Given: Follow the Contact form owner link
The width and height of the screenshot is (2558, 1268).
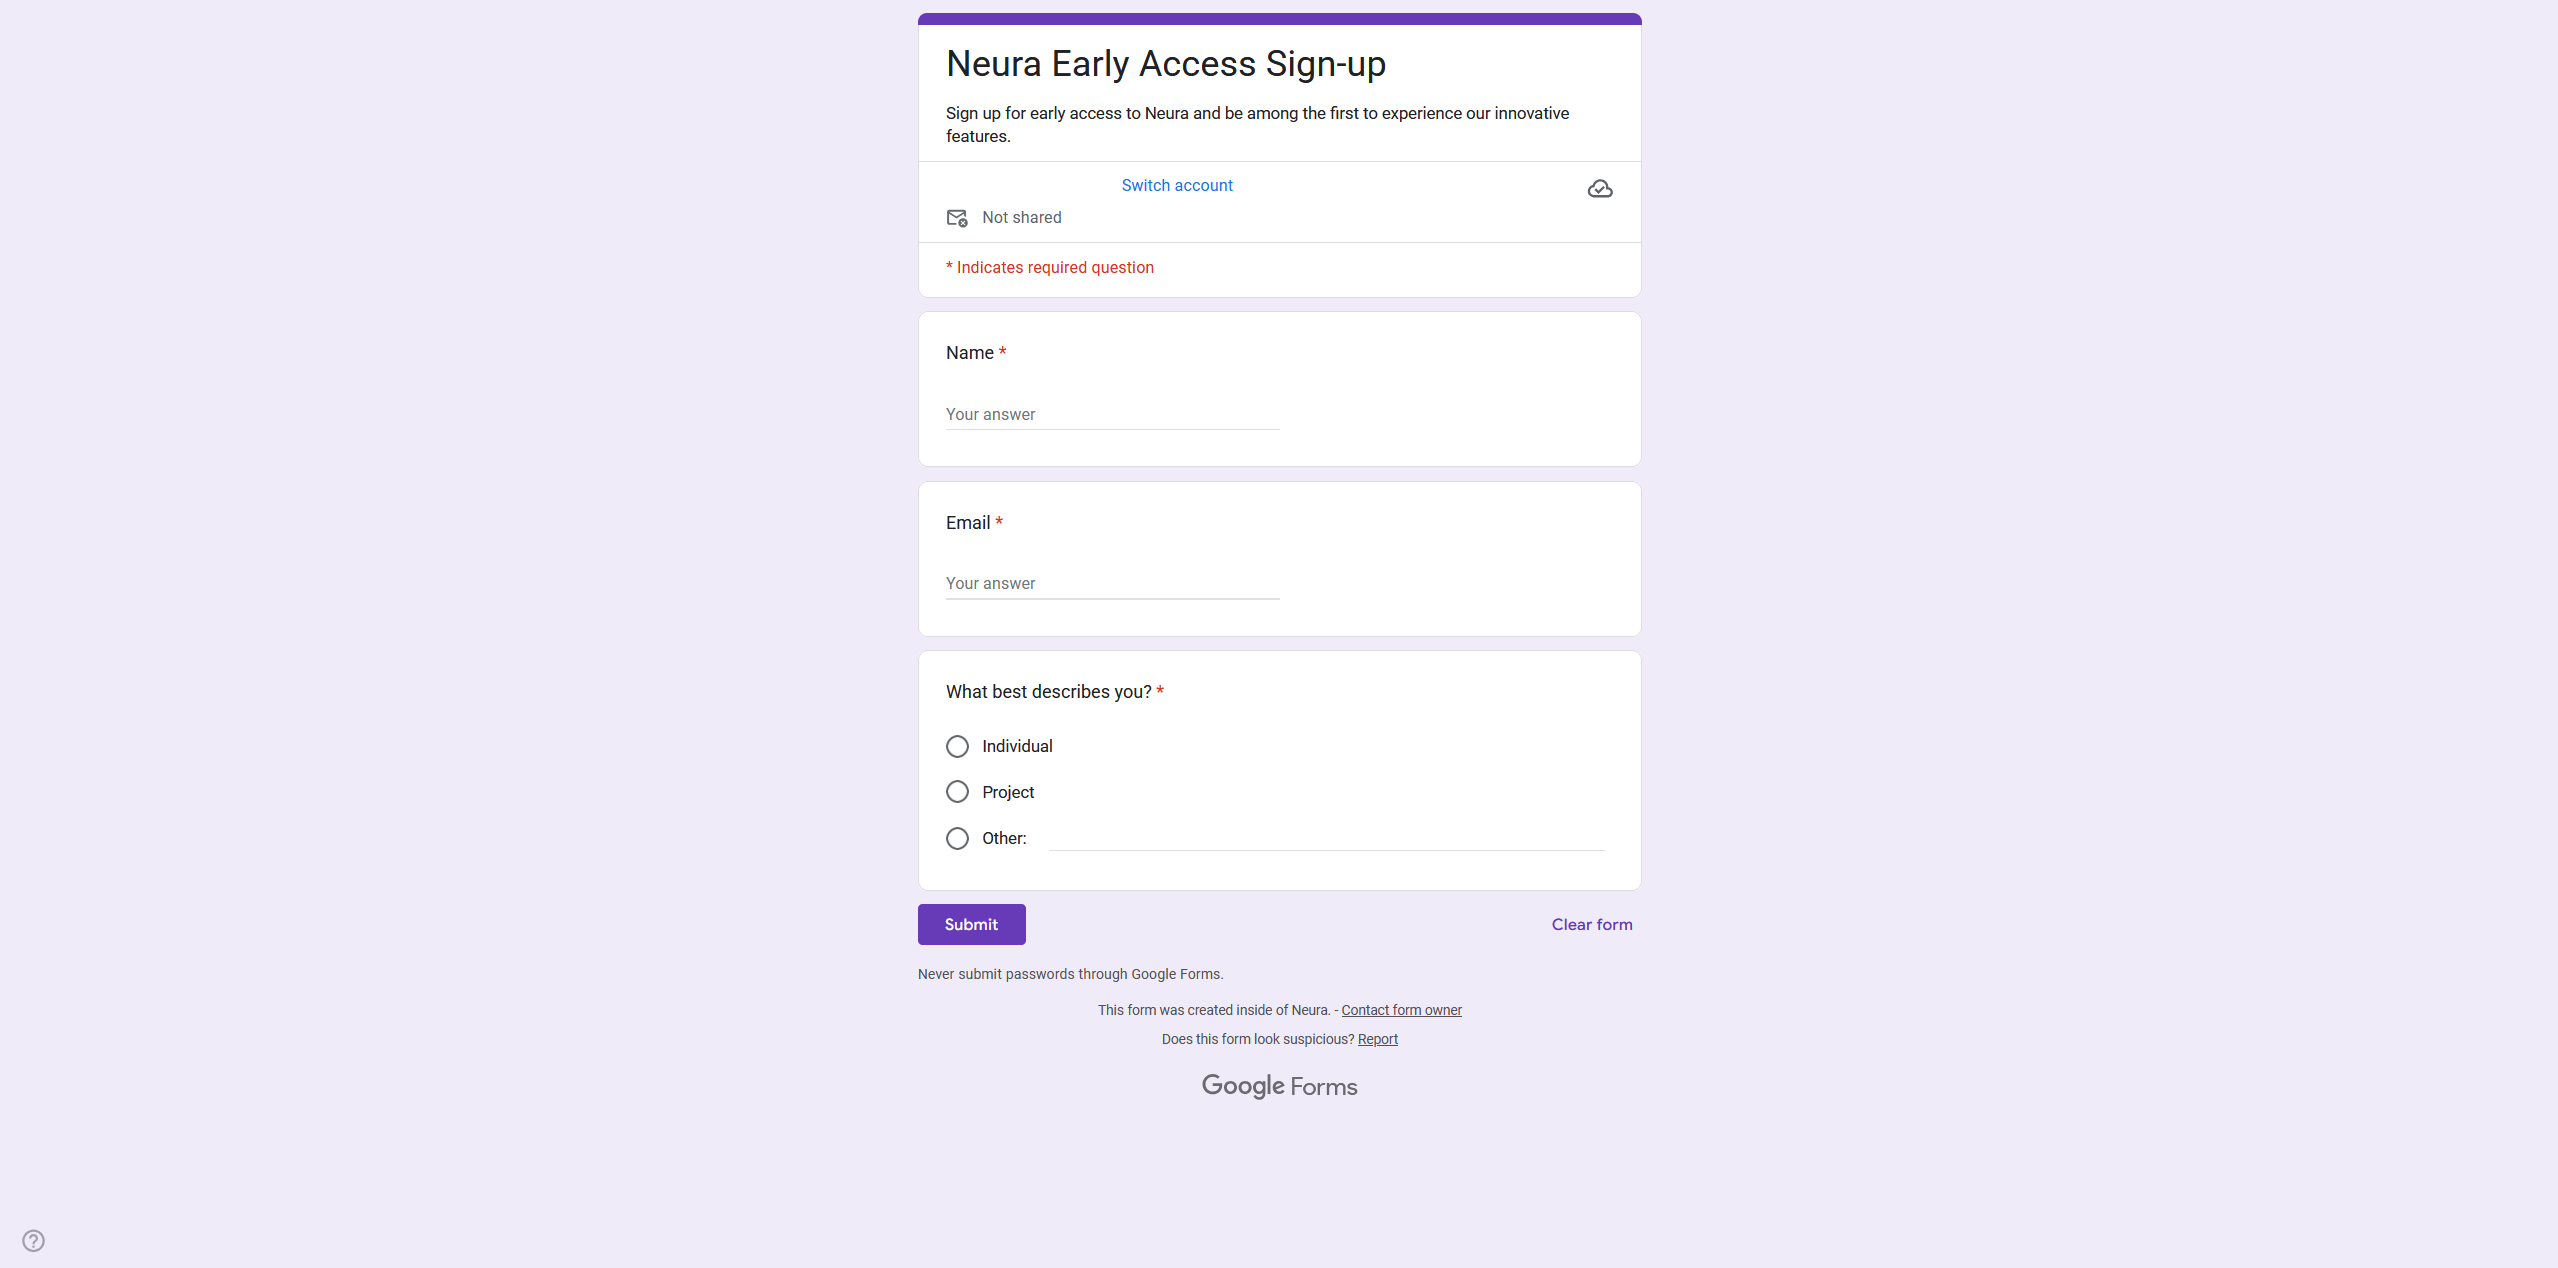Looking at the screenshot, I should 1401,1010.
